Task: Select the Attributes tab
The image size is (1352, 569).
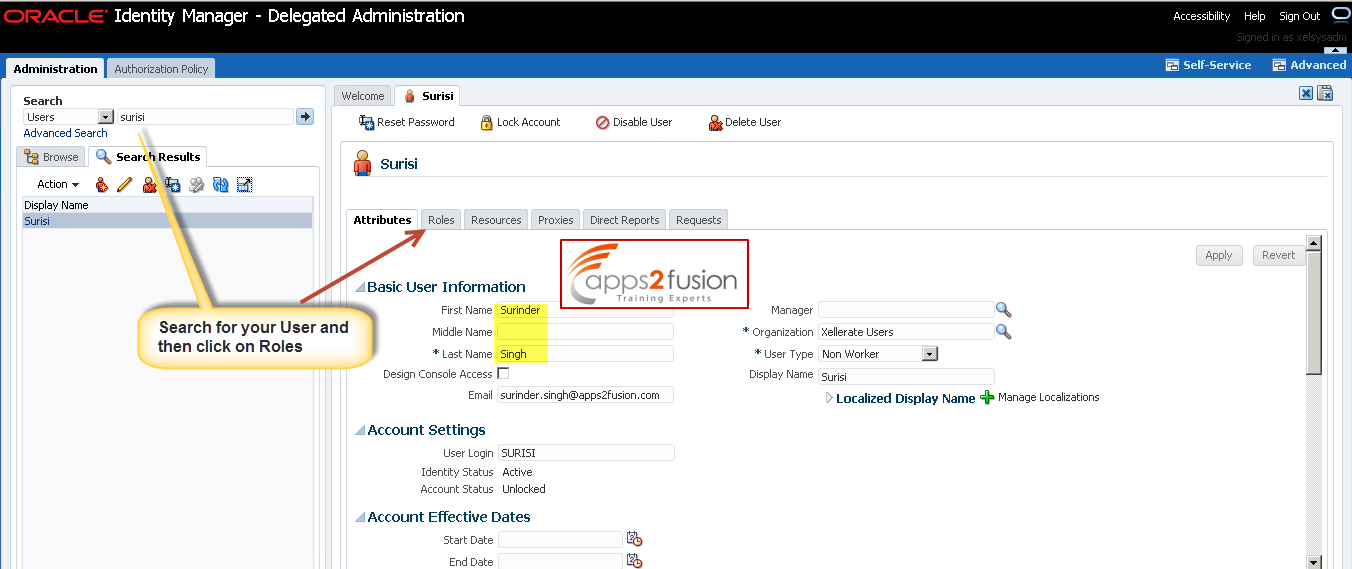Action: [x=382, y=220]
